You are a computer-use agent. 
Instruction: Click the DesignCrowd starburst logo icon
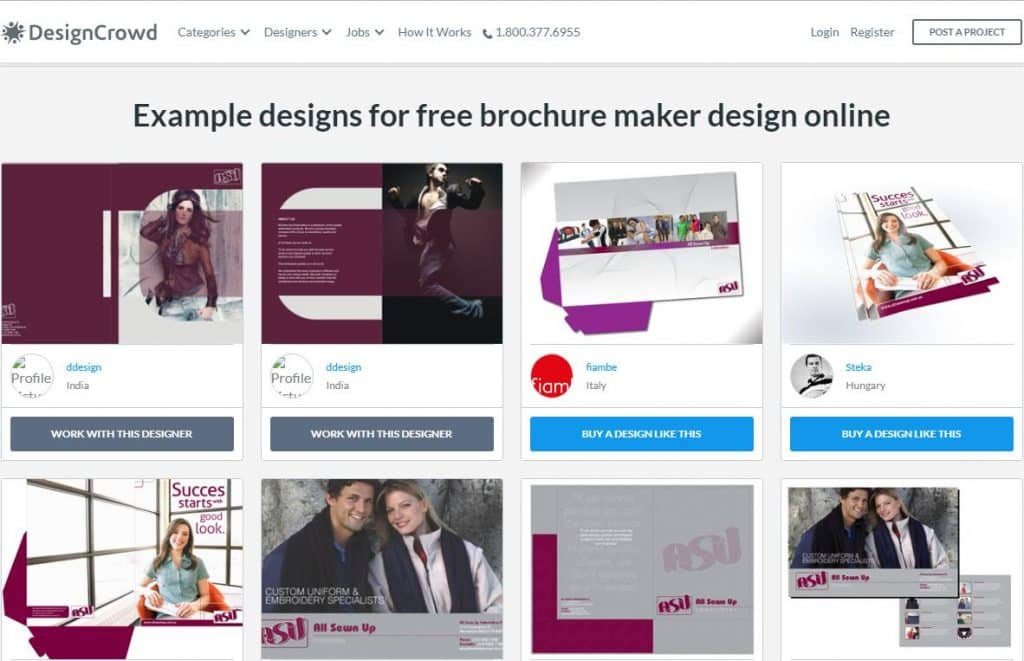(12, 32)
